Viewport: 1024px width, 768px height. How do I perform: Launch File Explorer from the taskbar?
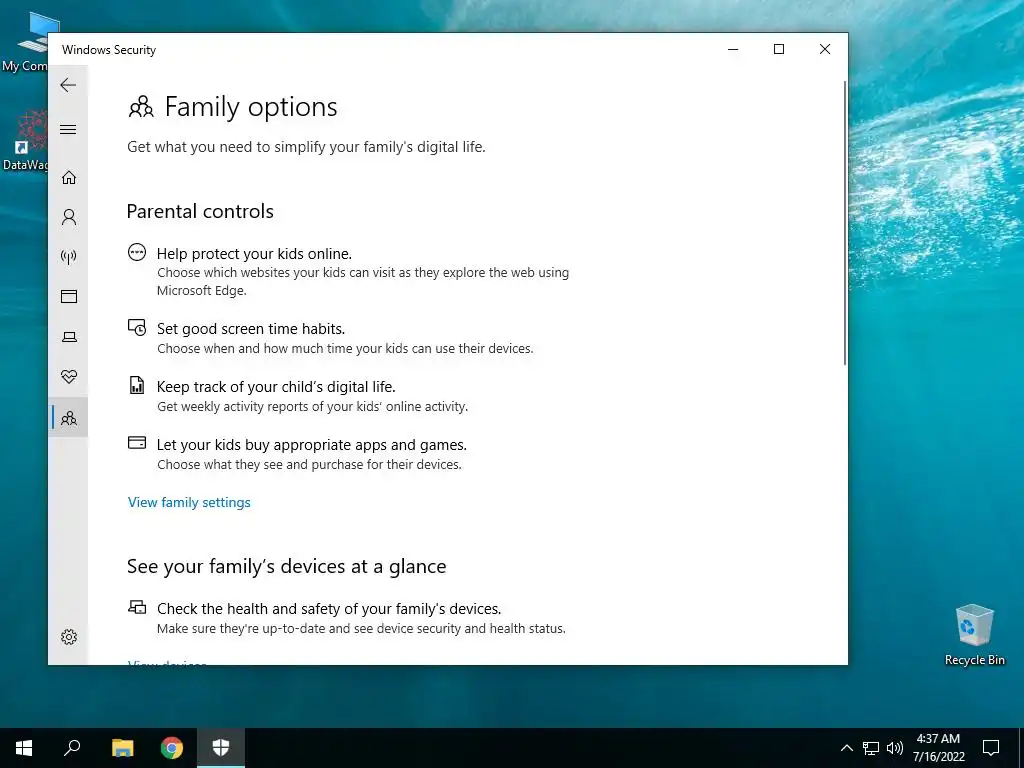123,748
